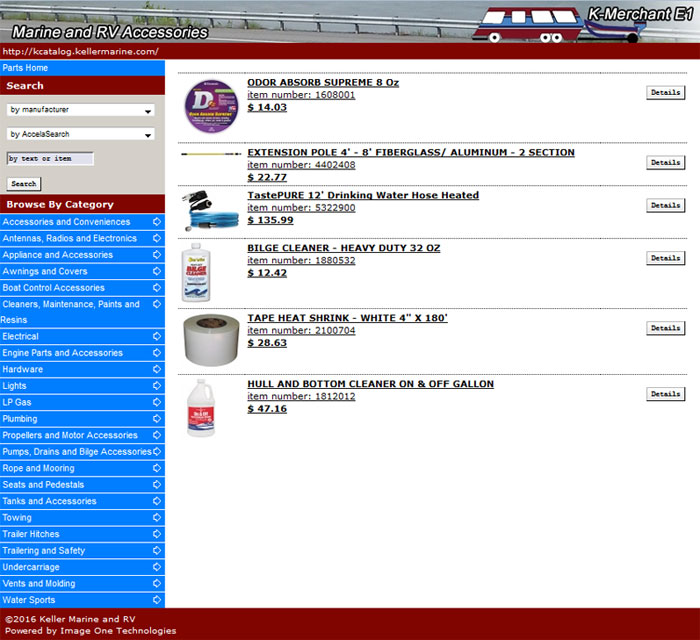
Task: Click the arrow icon beside Vents and Molding
Action: coord(157,583)
